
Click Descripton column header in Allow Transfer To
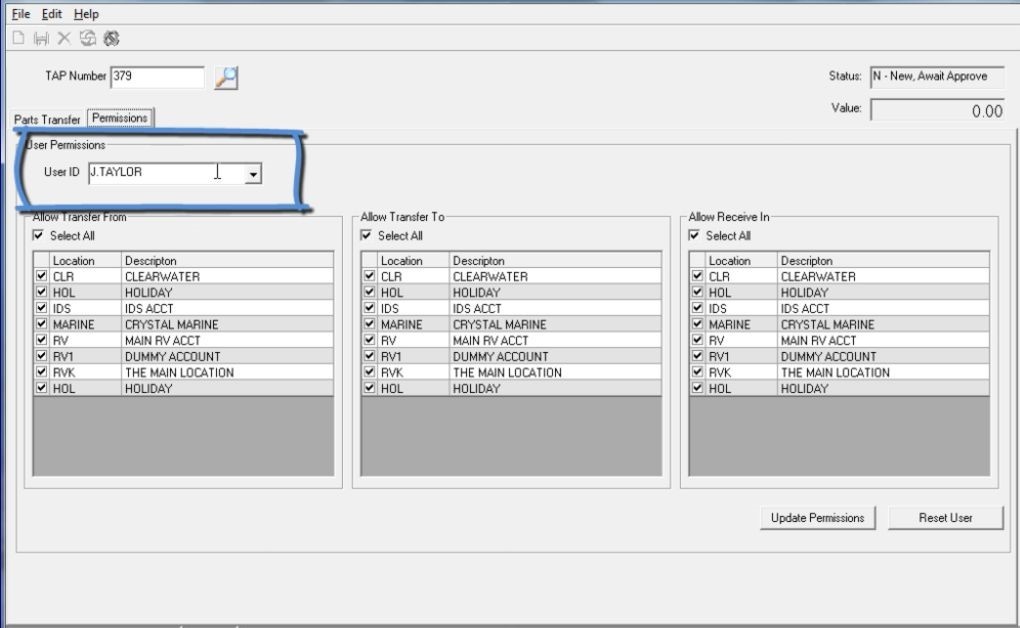pyautogui.click(x=555, y=260)
